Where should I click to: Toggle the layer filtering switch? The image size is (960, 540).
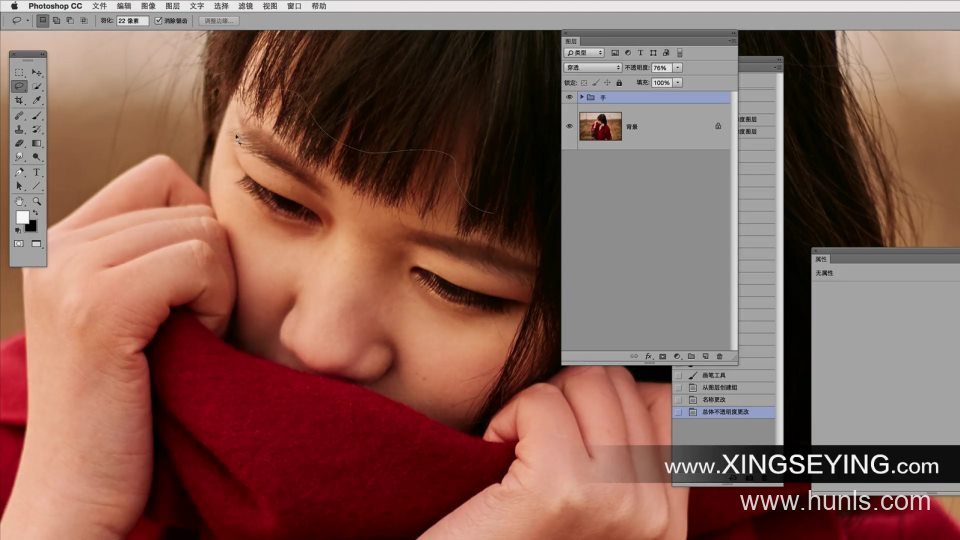(x=680, y=53)
